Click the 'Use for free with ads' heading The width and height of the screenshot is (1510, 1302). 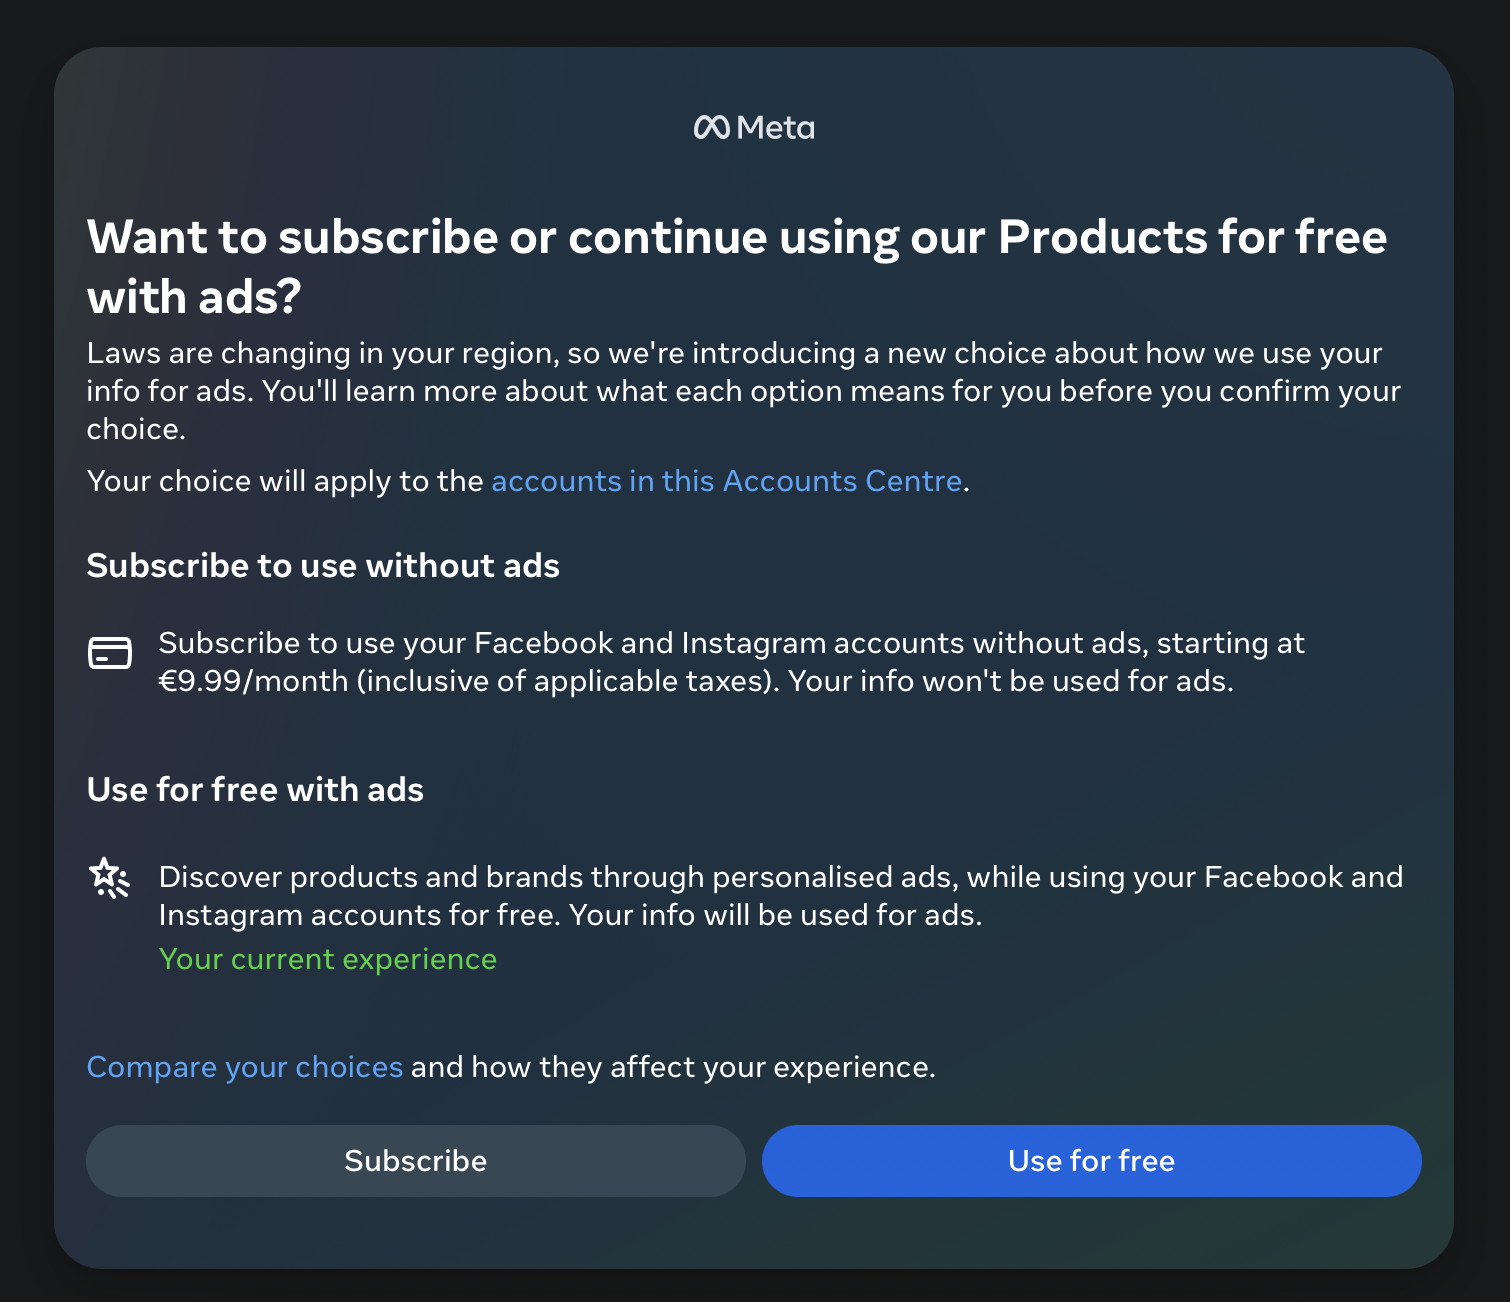pyautogui.click(x=255, y=790)
